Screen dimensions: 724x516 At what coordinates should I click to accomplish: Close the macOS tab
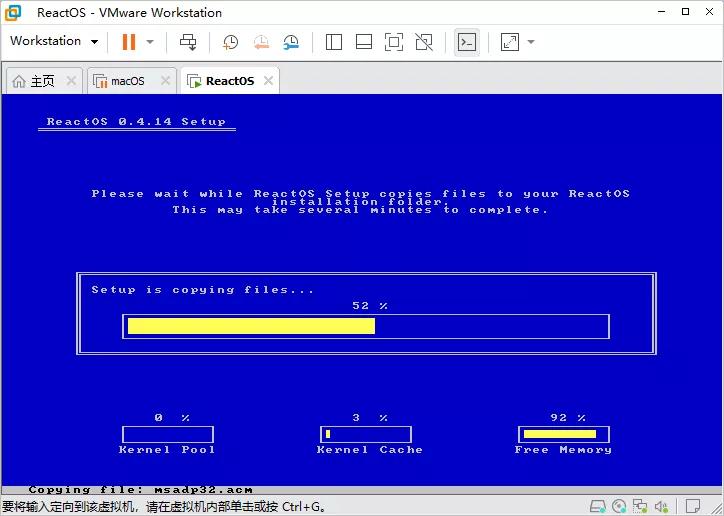pyautogui.click(x=165, y=81)
